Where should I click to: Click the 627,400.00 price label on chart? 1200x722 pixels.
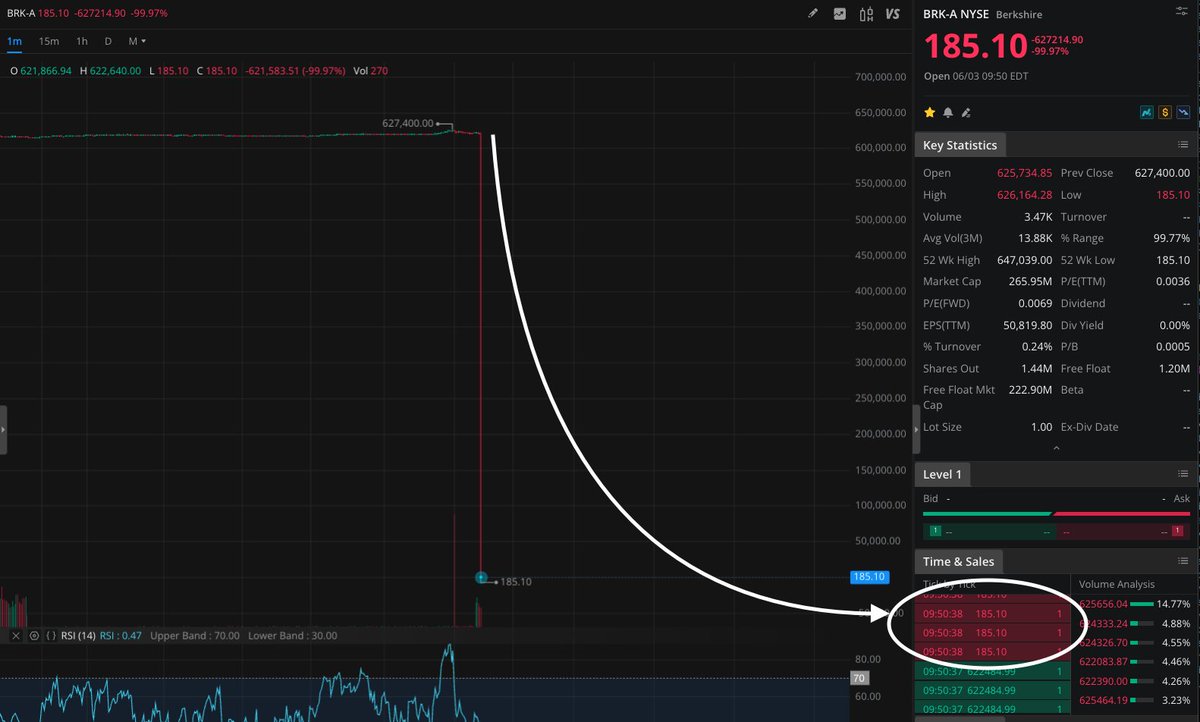coord(408,123)
